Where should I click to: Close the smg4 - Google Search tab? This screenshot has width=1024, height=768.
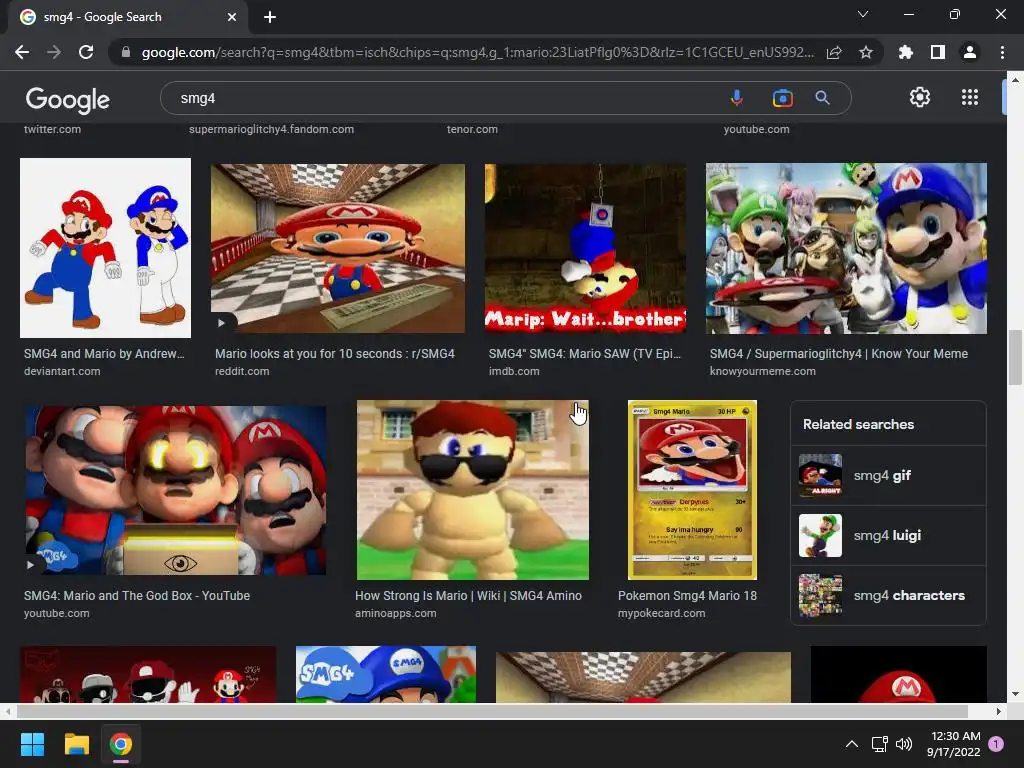pos(231,17)
